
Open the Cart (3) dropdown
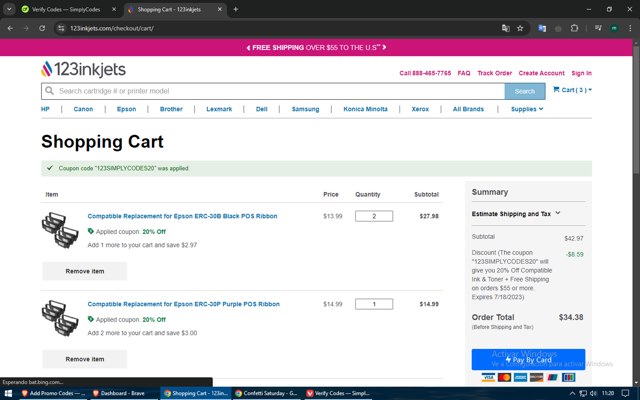572,90
